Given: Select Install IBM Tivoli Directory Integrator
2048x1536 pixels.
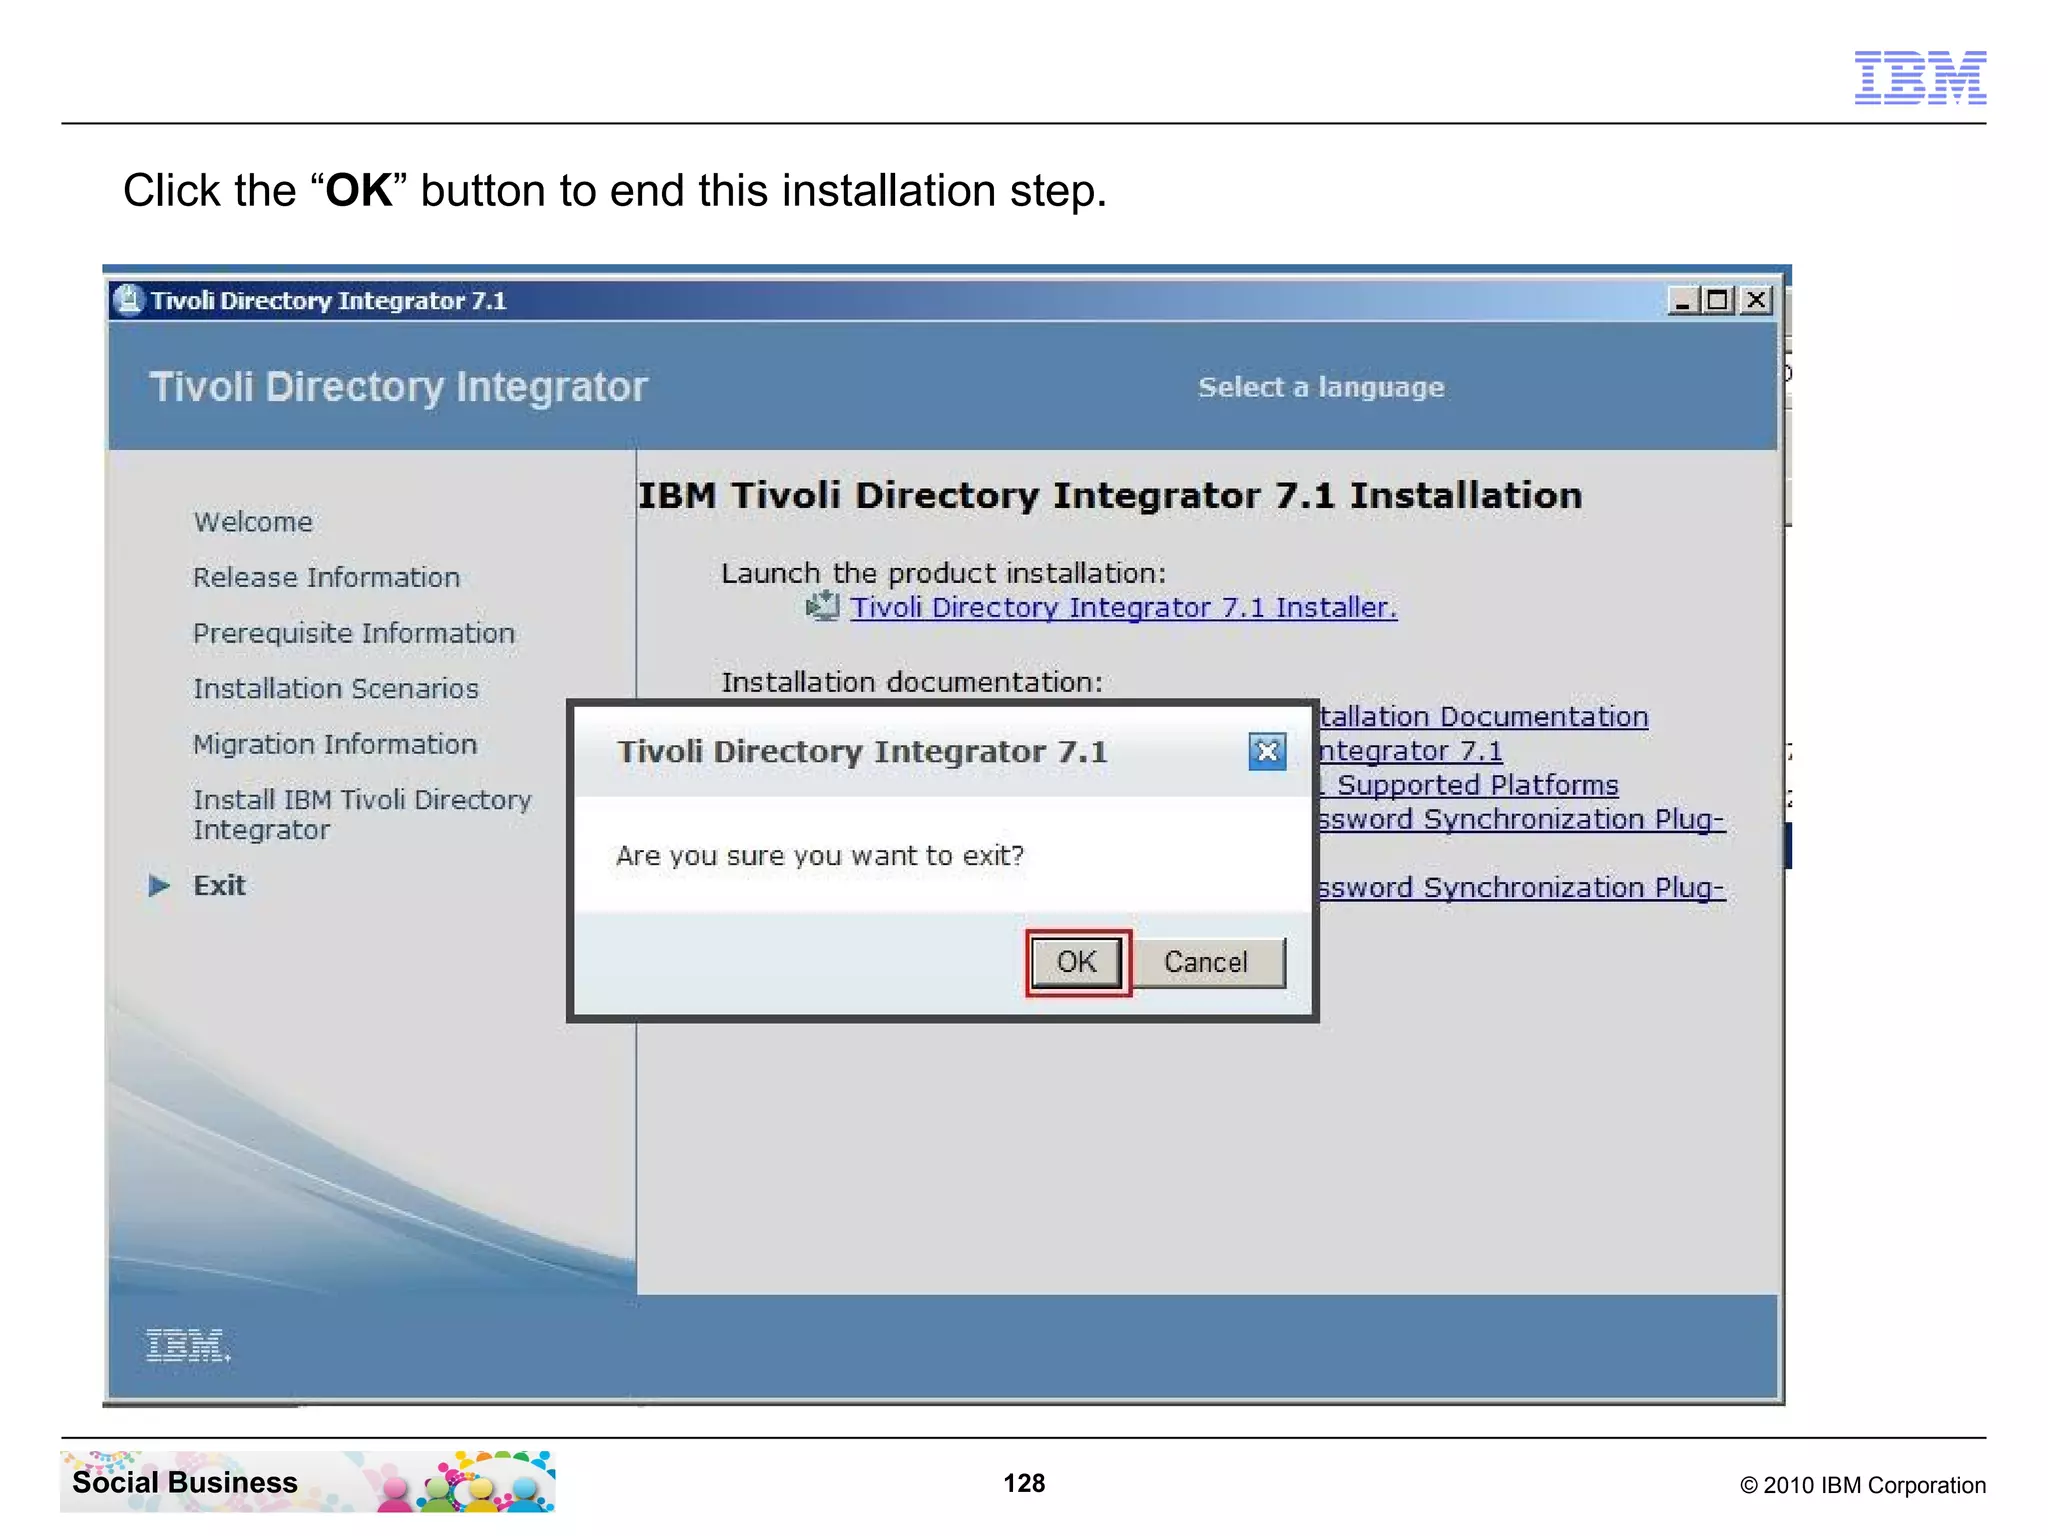Looking at the screenshot, I should click(362, 815).
